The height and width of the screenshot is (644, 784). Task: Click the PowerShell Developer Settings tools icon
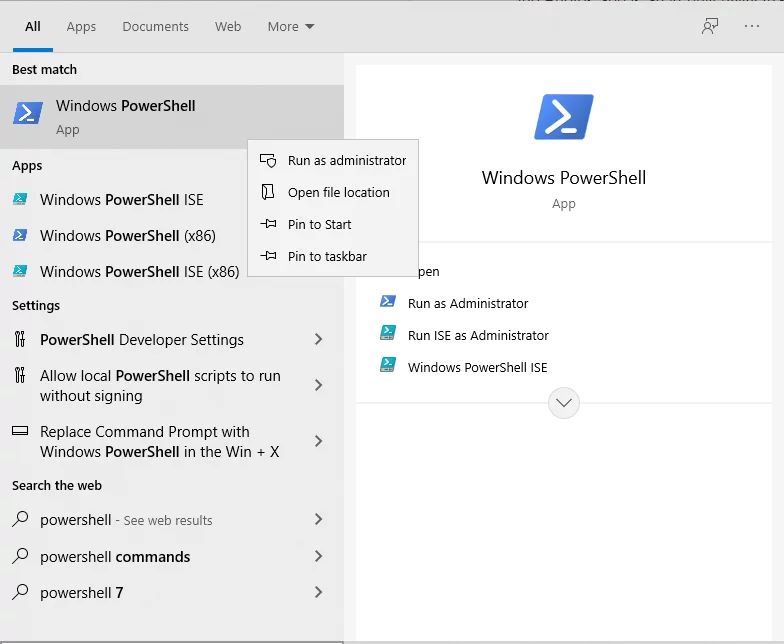click(20, 339)
